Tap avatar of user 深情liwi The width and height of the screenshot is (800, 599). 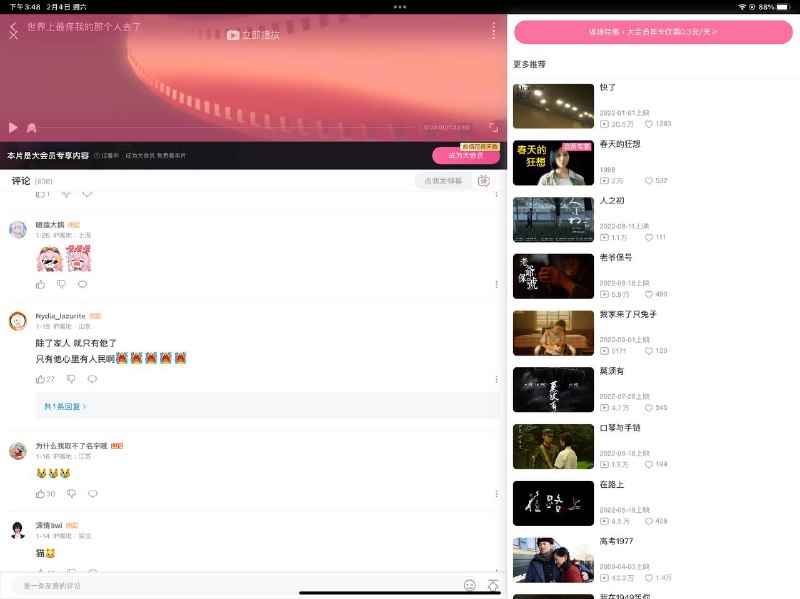[x=18, y=530]
